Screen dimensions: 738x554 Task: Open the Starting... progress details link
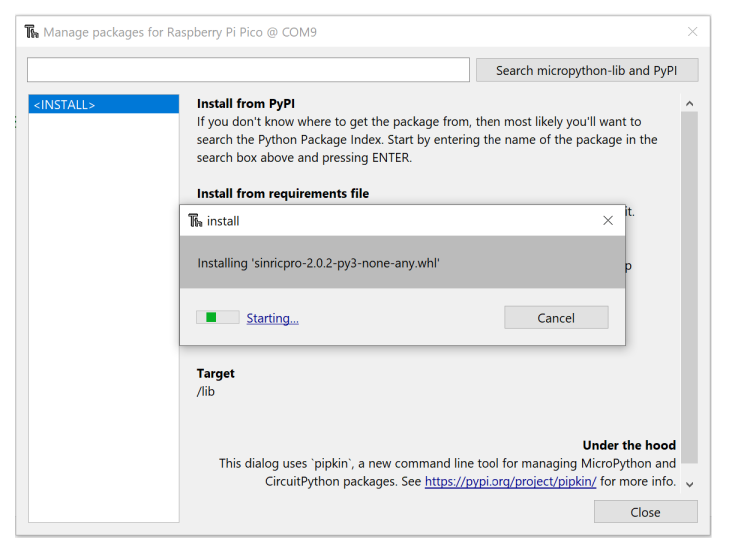pos(272,318)
